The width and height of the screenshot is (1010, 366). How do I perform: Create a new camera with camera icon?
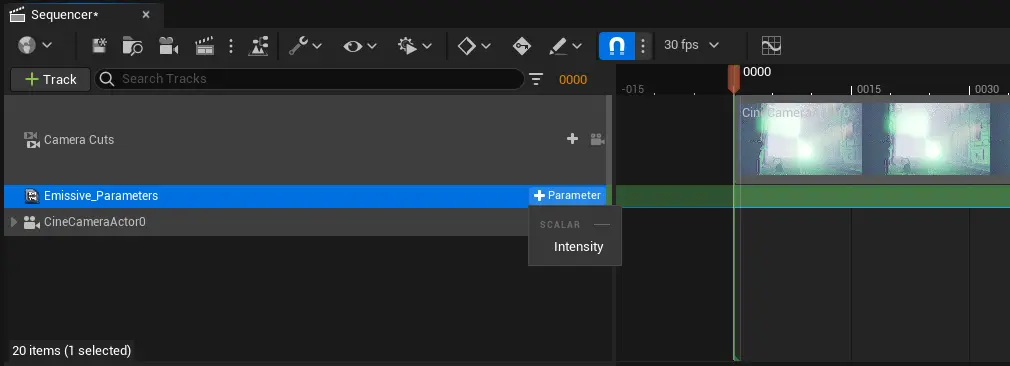pos(168,45)
